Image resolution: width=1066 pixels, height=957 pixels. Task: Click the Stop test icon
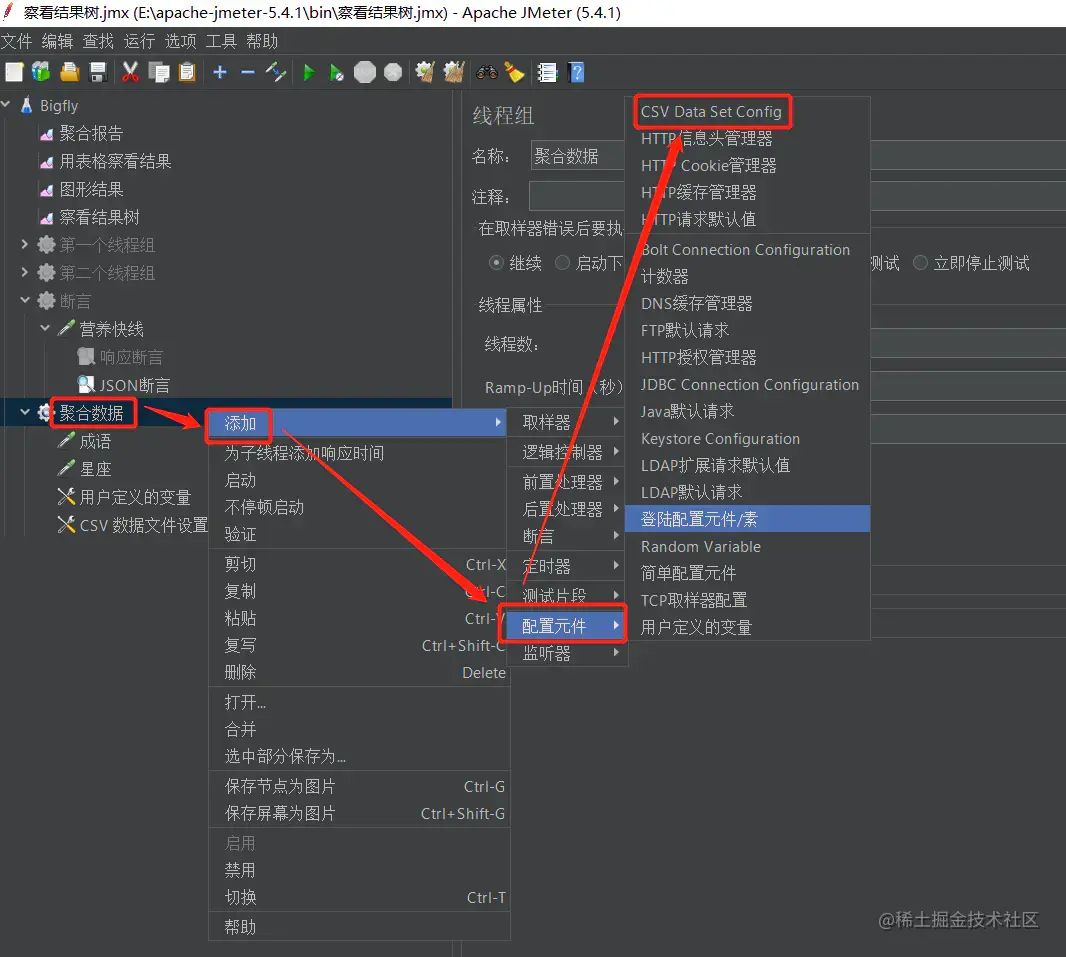pyautogui.click(x=365, y=72)
